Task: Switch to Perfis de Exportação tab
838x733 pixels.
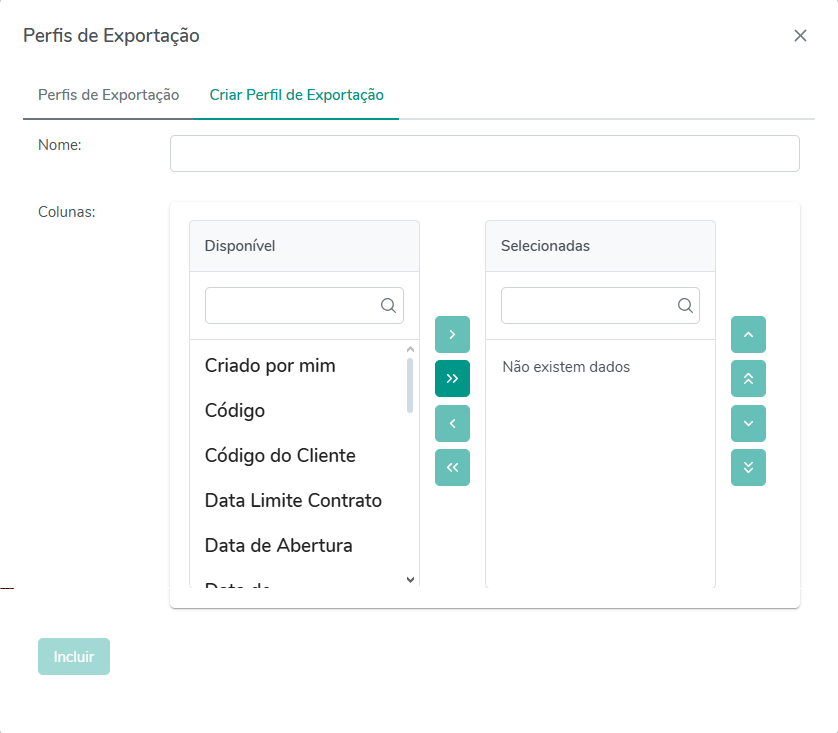Action: click(108, 95)
